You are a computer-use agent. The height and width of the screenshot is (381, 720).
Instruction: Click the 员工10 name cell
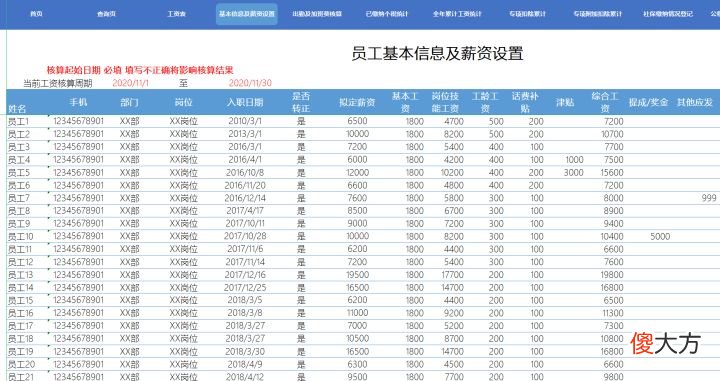21,236
